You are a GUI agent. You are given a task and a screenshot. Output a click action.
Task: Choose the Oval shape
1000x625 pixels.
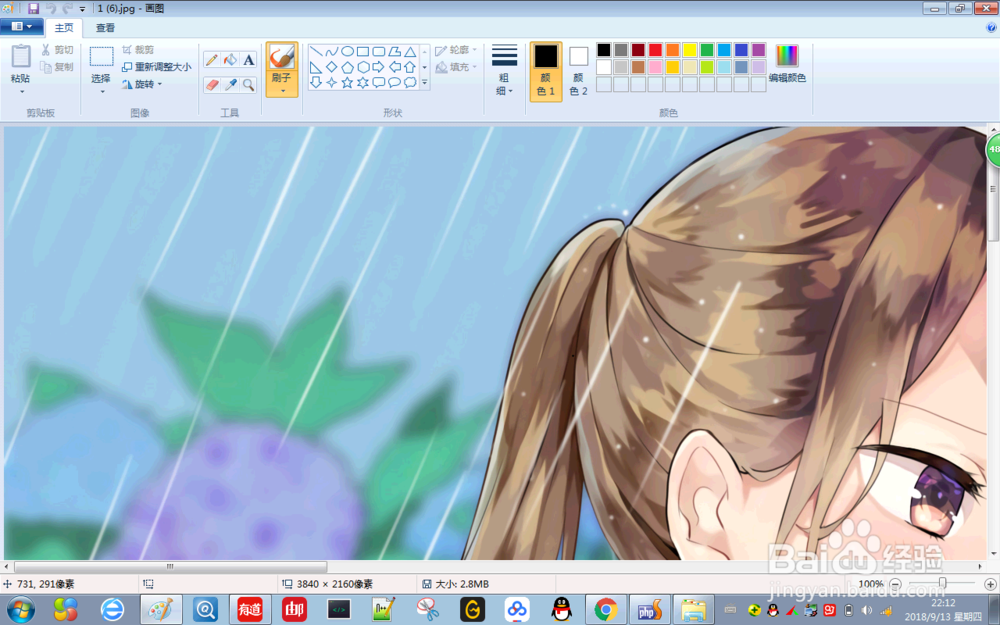348,52
